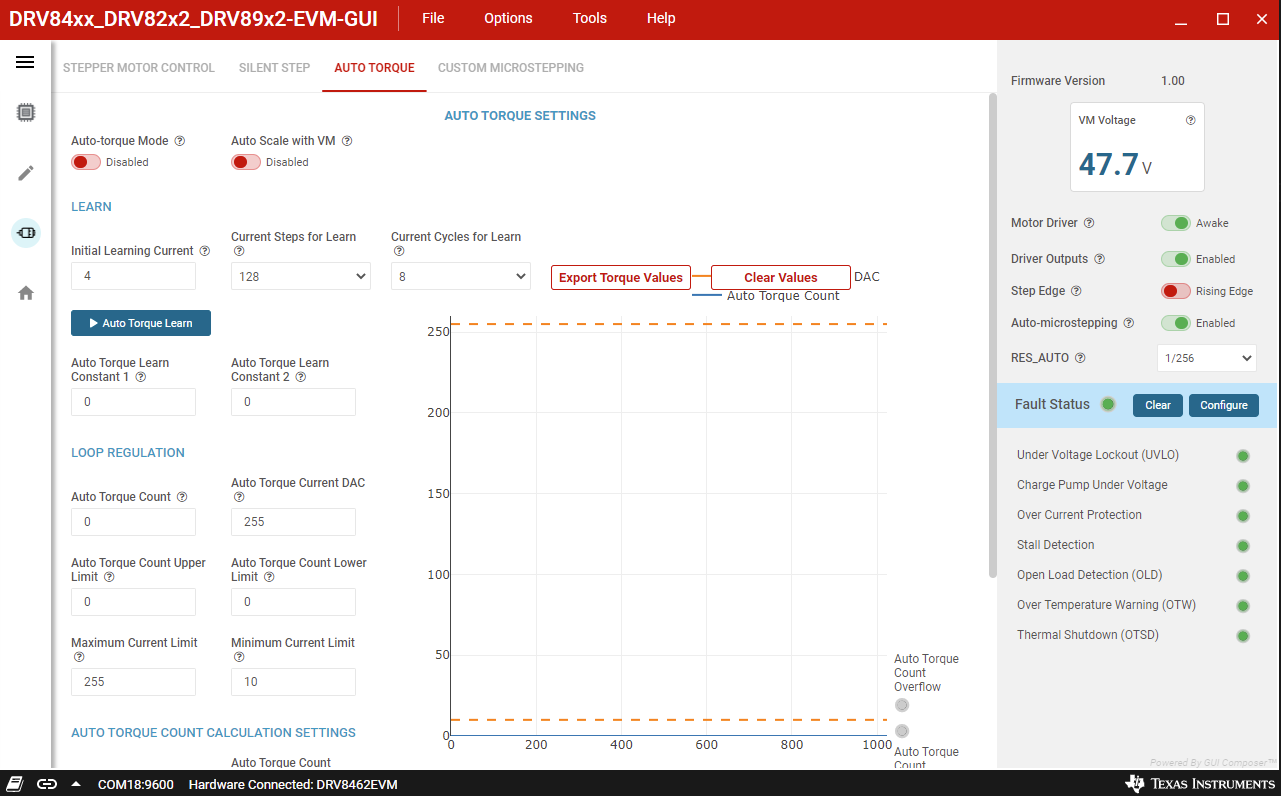Switch to Custom Microstepping tab
1281x796 pixels.
(x=511, y=68)
